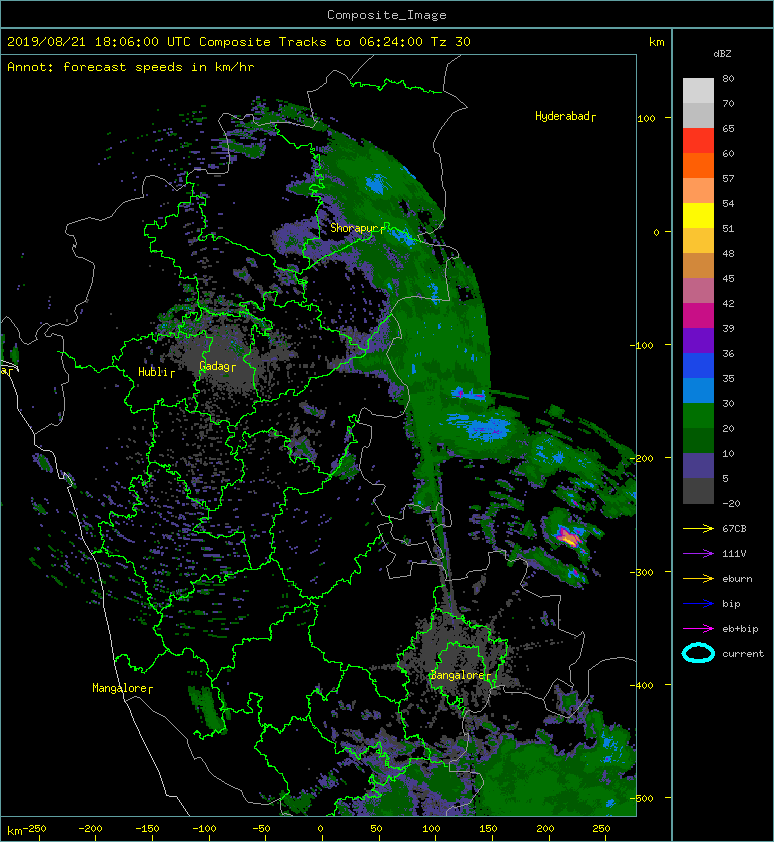Click the Shorapur city label

(357, 228)
